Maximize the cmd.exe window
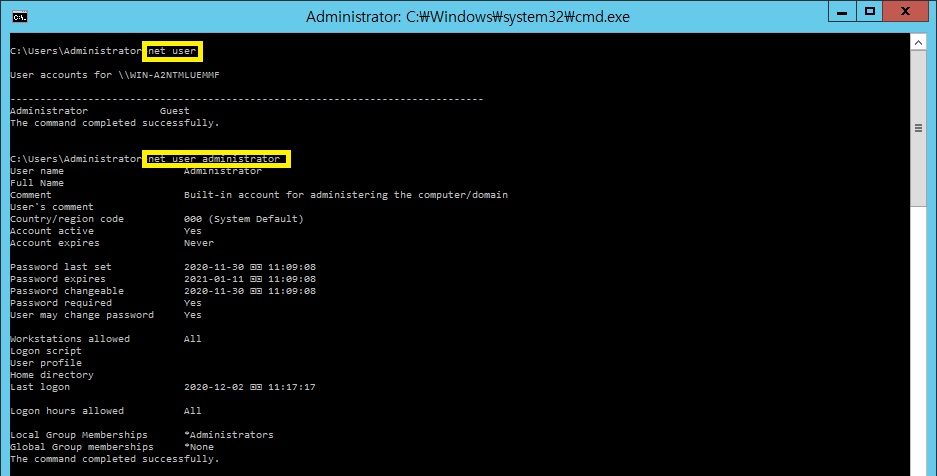 869,11
